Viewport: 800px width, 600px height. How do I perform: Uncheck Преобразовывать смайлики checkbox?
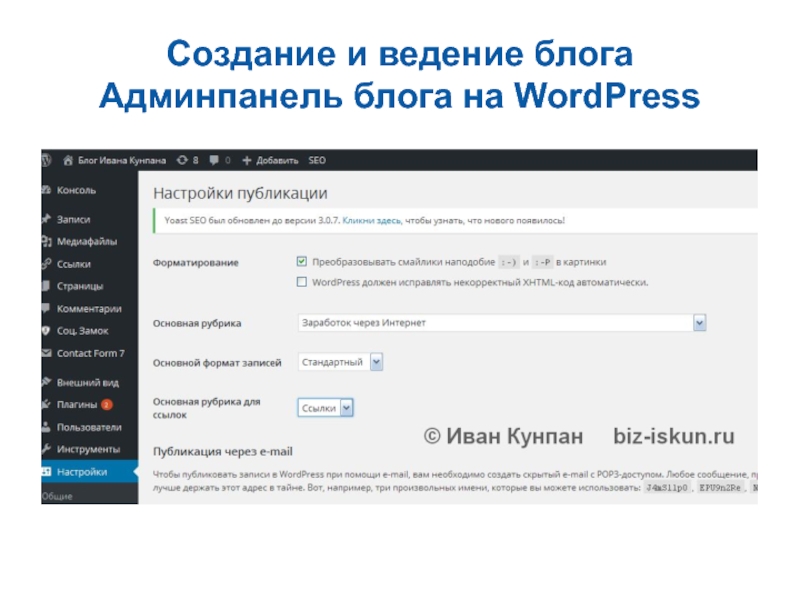(x=302, y=262)
